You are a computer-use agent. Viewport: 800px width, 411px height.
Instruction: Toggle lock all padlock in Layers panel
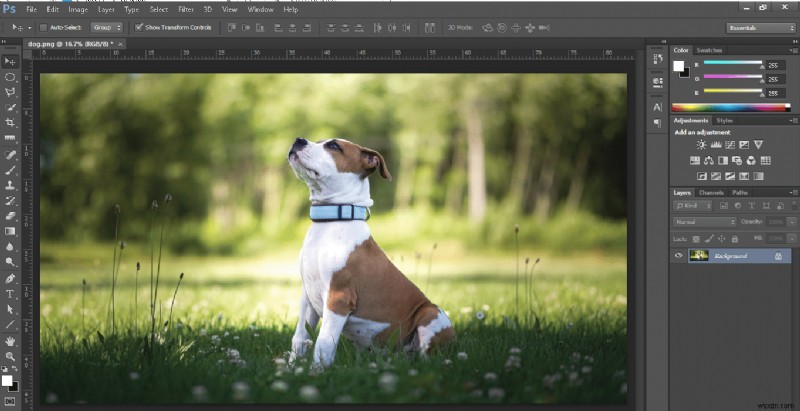pos(735,239)
